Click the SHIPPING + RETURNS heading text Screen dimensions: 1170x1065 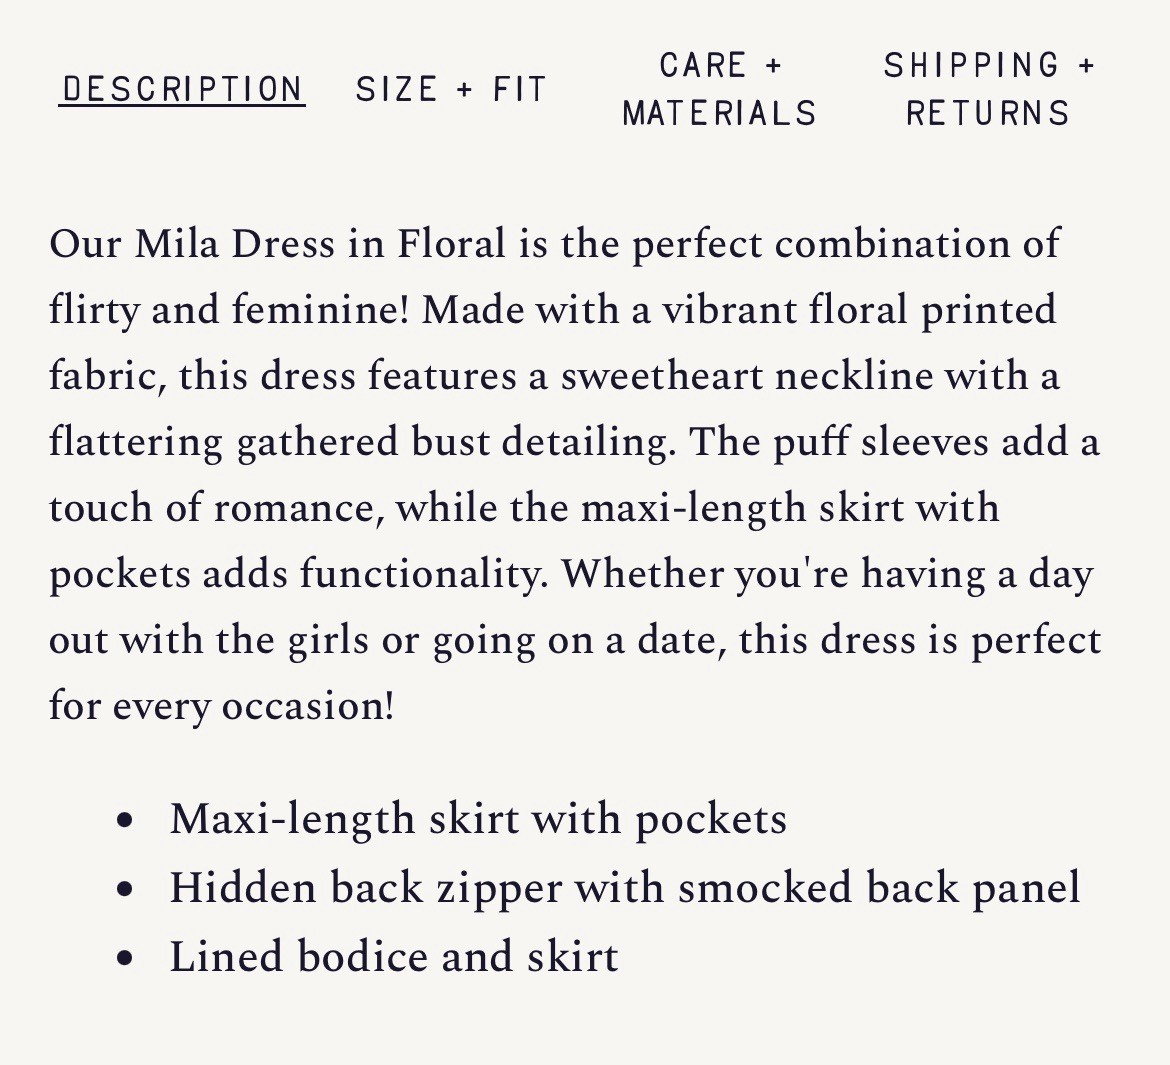click(988, 88)
